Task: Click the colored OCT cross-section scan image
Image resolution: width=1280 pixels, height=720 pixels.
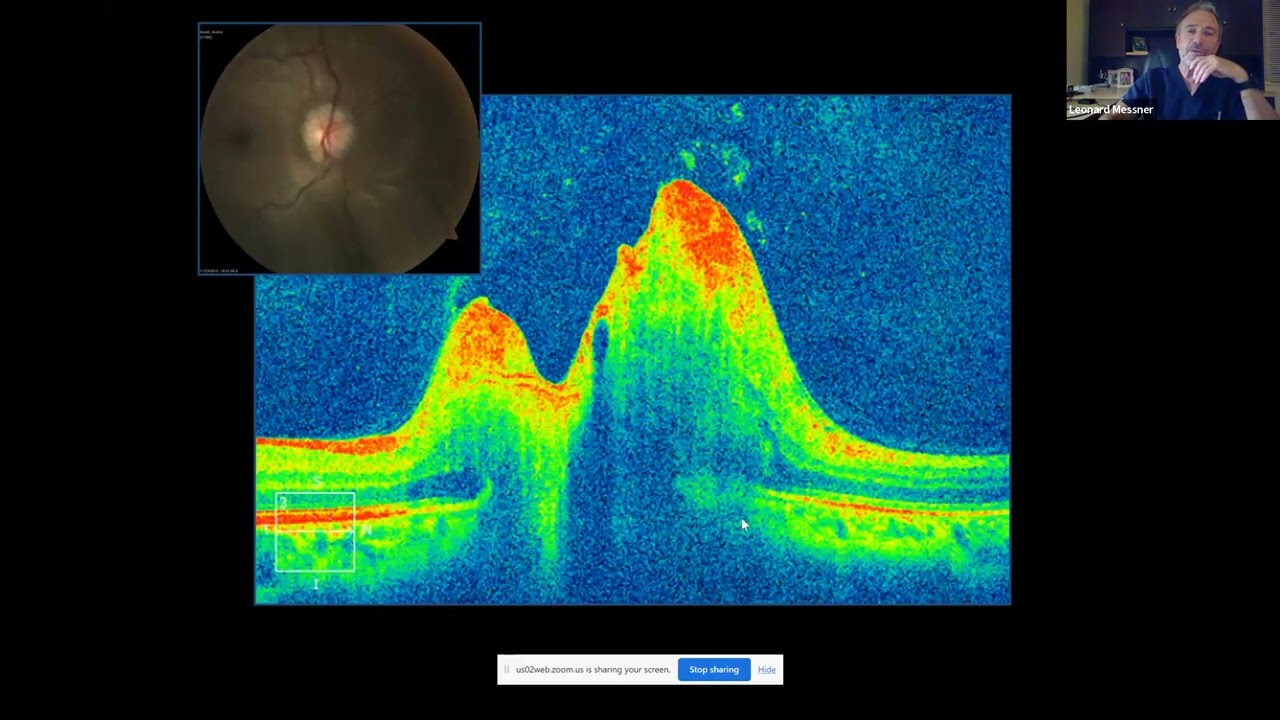Action: [633, 350]
